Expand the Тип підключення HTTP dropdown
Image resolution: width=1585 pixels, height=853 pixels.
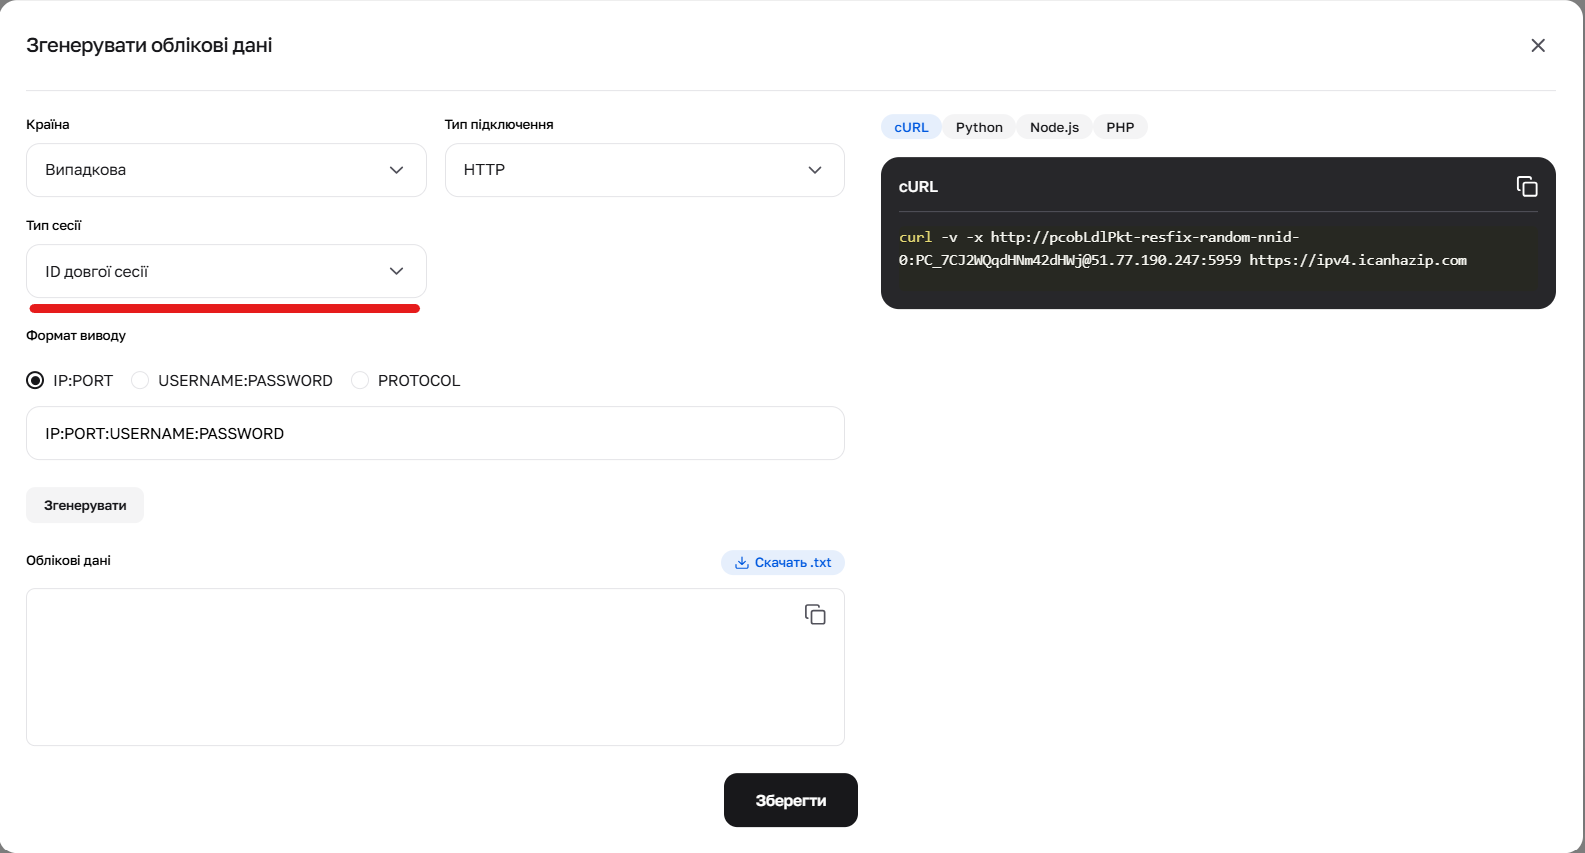pos(644,170)
